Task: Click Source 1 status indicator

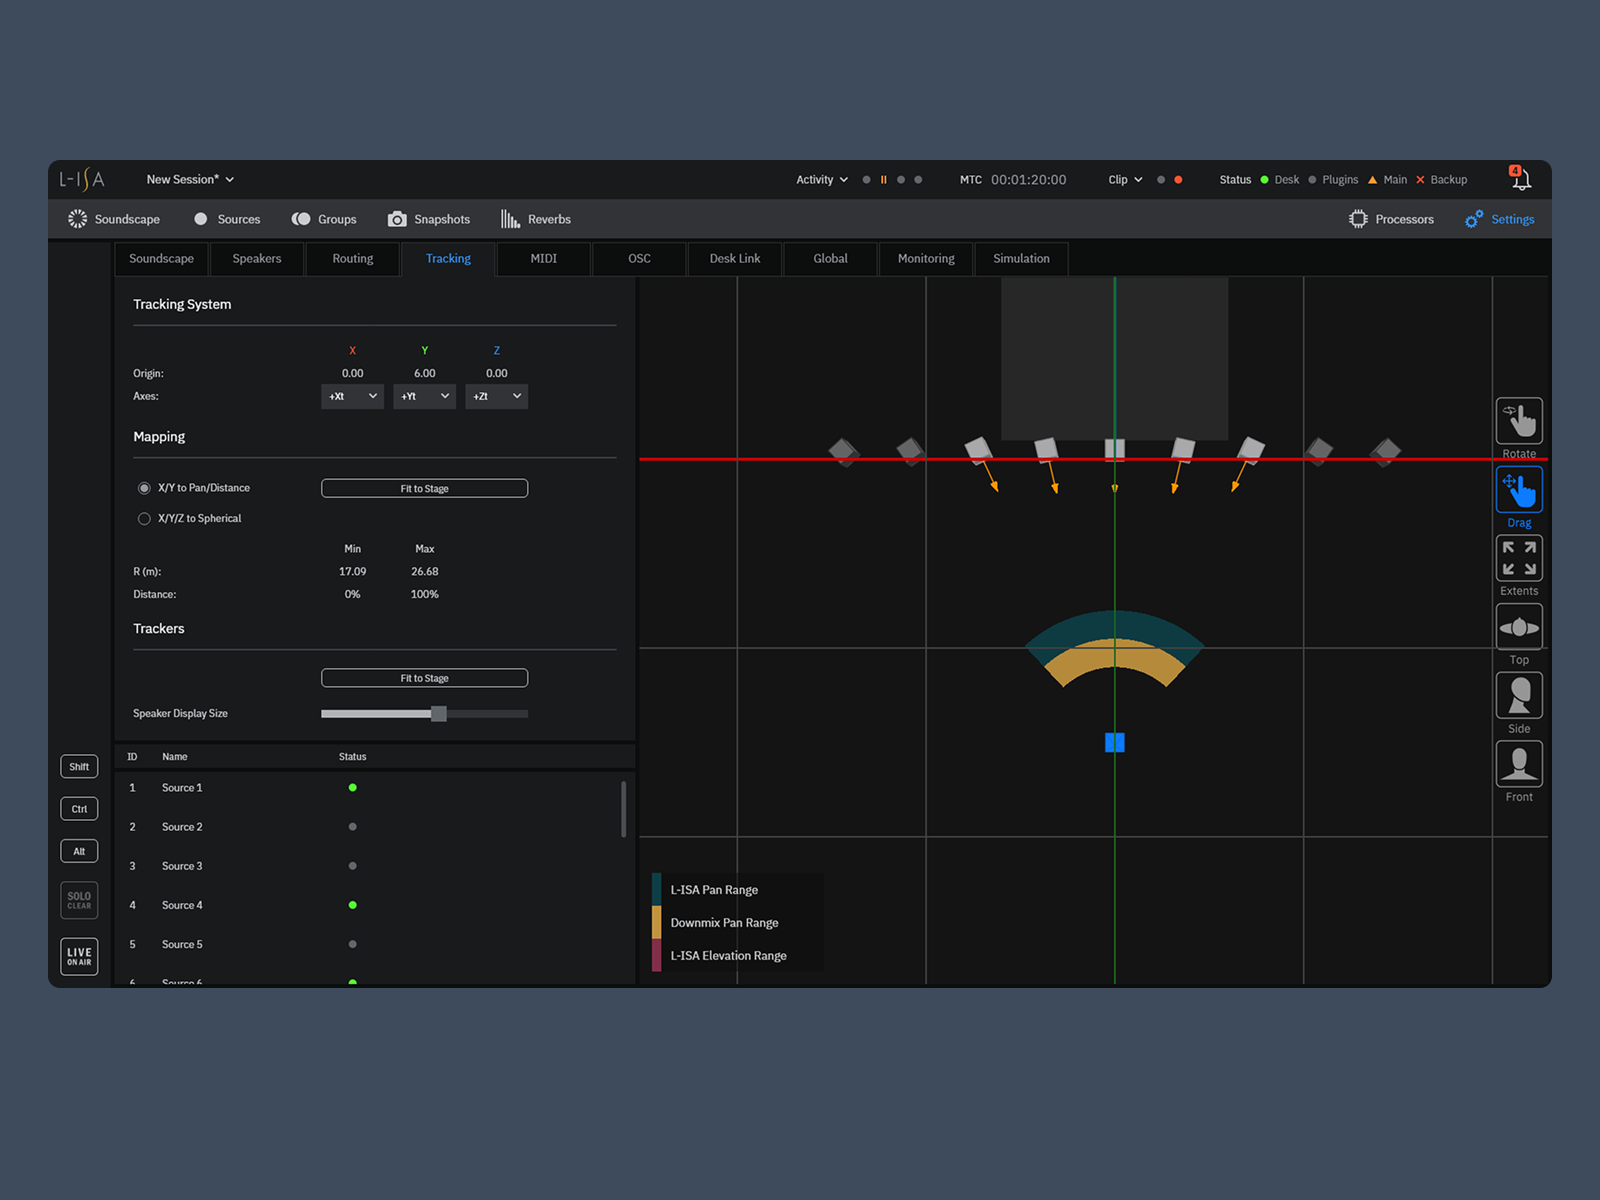Action: coord(352,788)
